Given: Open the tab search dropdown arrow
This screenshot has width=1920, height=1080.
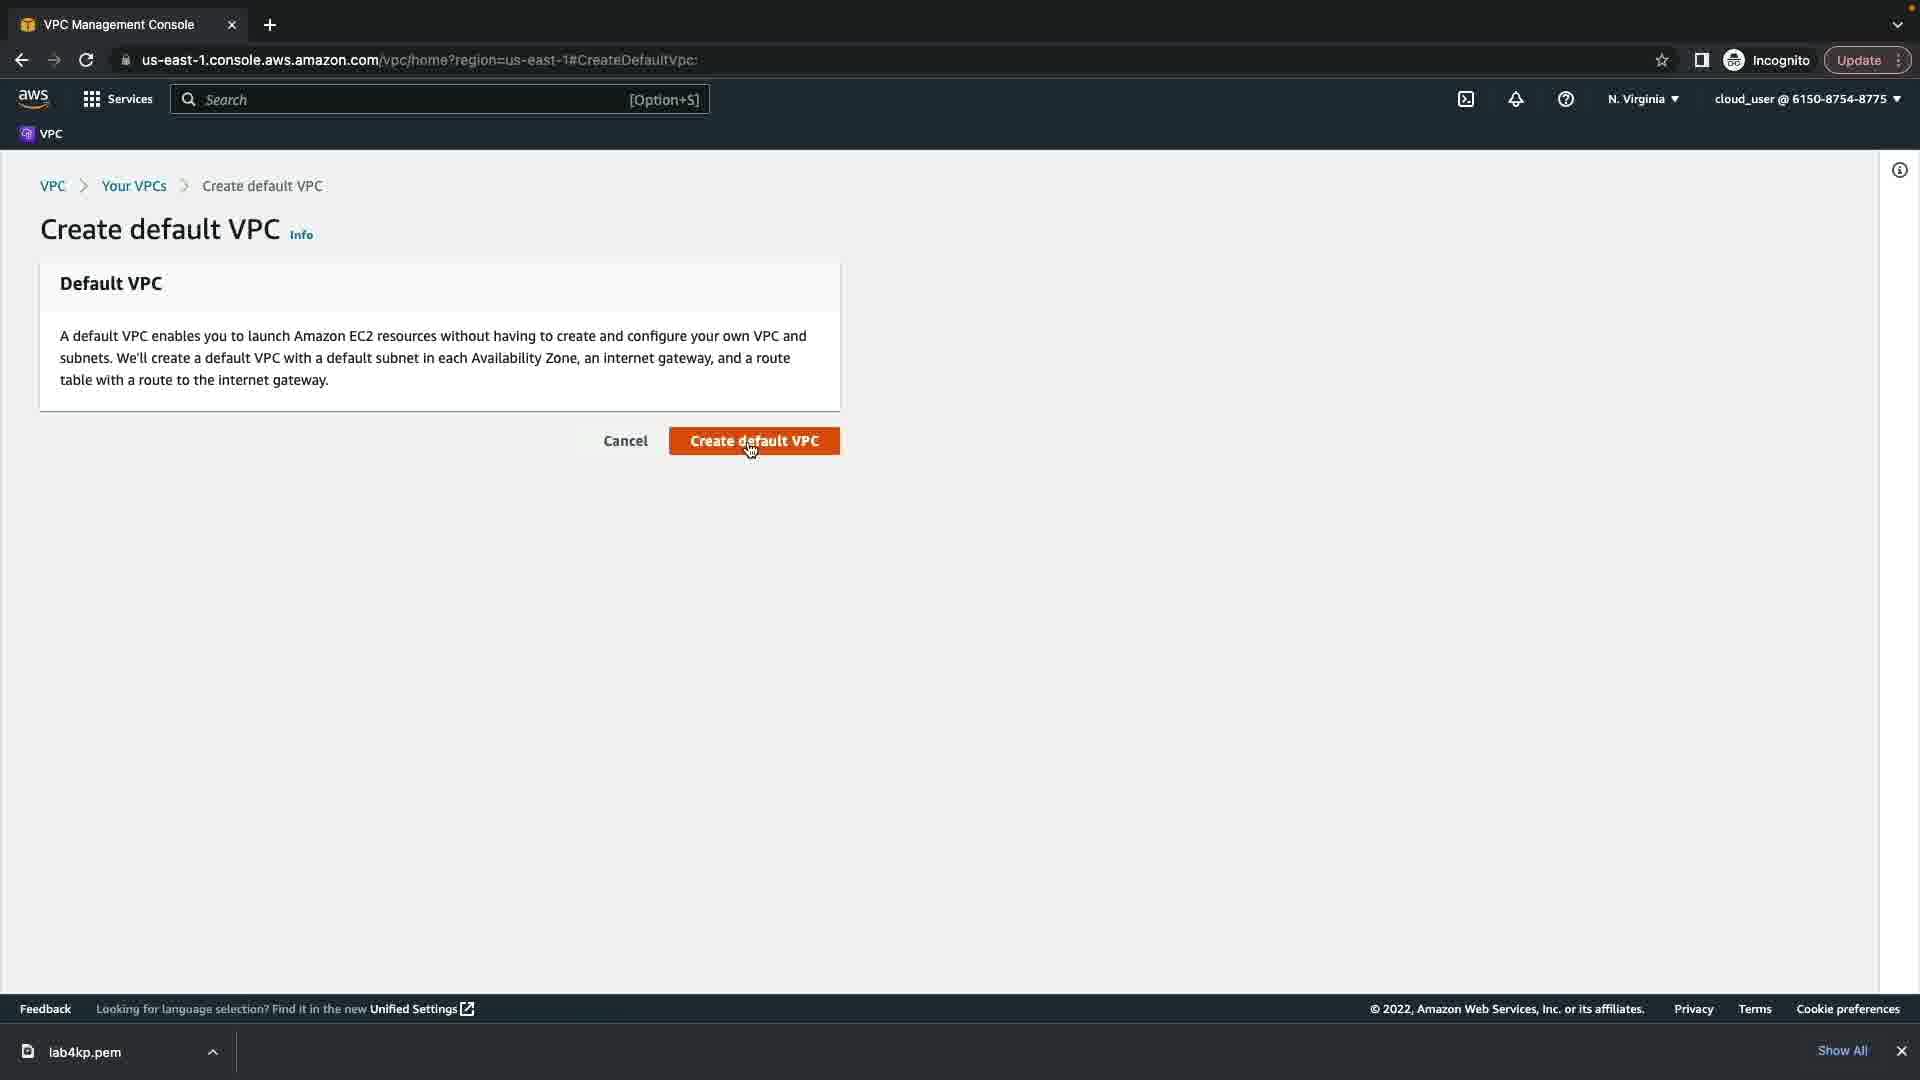Looking at the screenshot, I should (x=1897, y=24).
